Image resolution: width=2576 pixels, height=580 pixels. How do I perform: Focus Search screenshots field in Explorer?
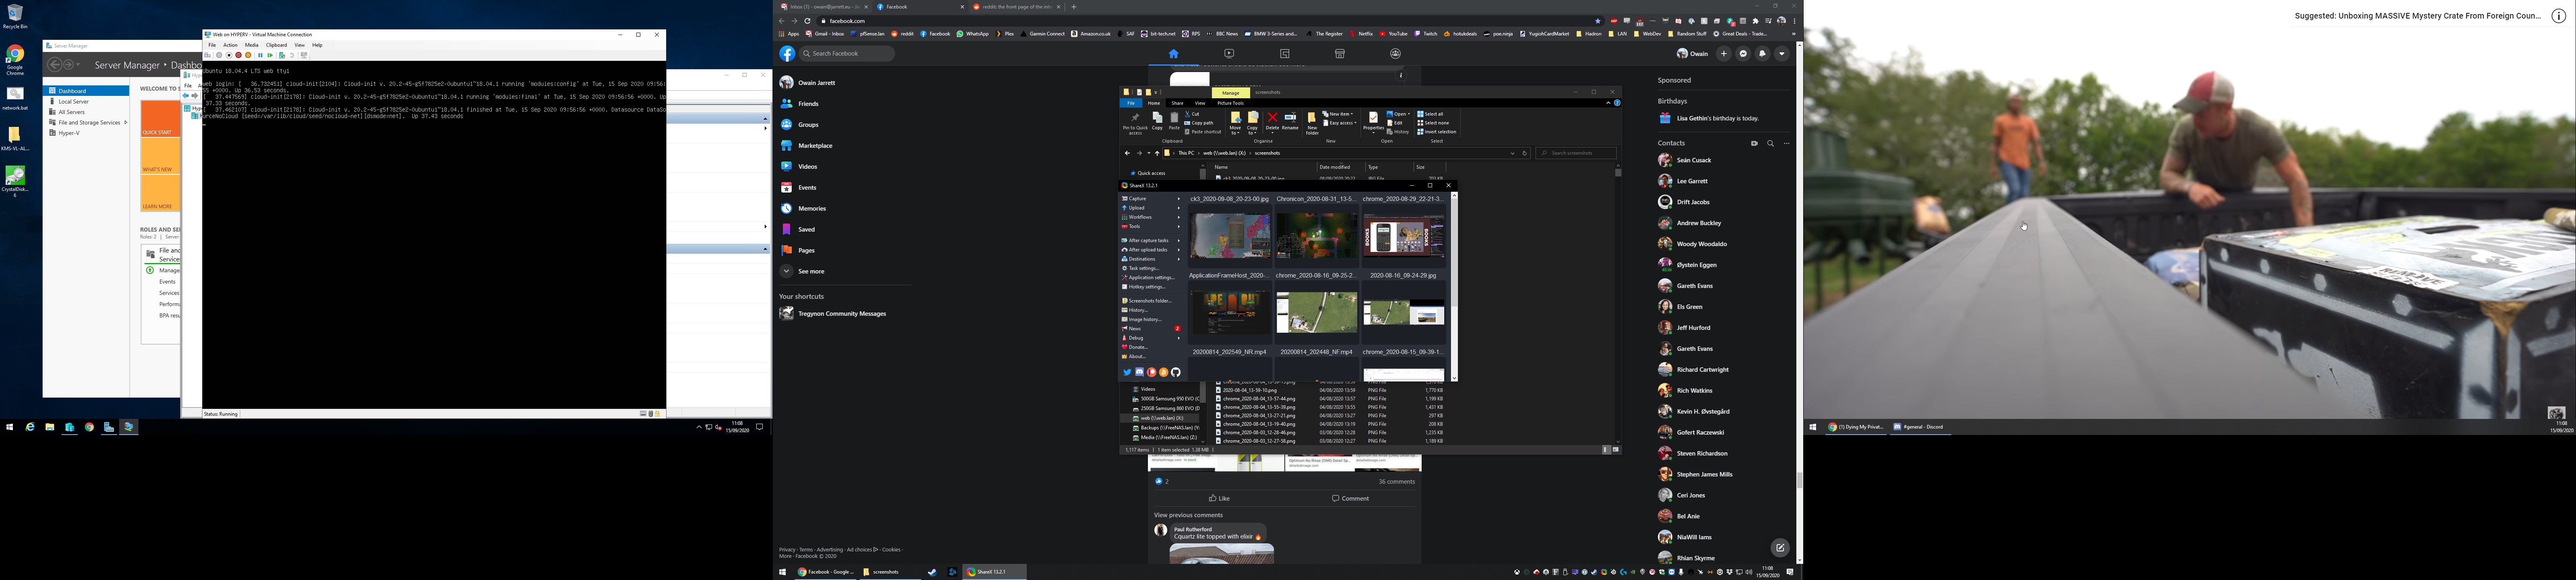(1576, 153)
